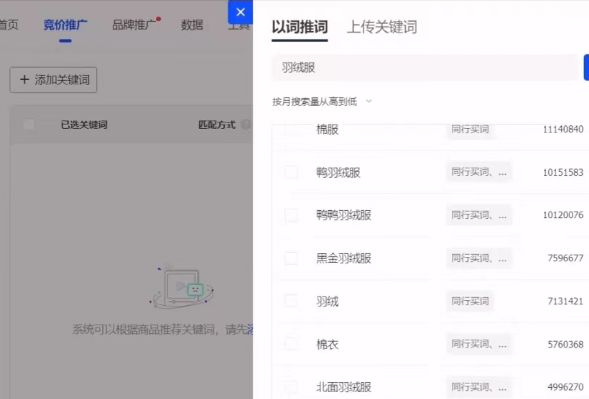Click the 同行买词 tag on 黑金羽绒服 row
The height and width of the screenshot is (399, 589).
coord(479,258)
